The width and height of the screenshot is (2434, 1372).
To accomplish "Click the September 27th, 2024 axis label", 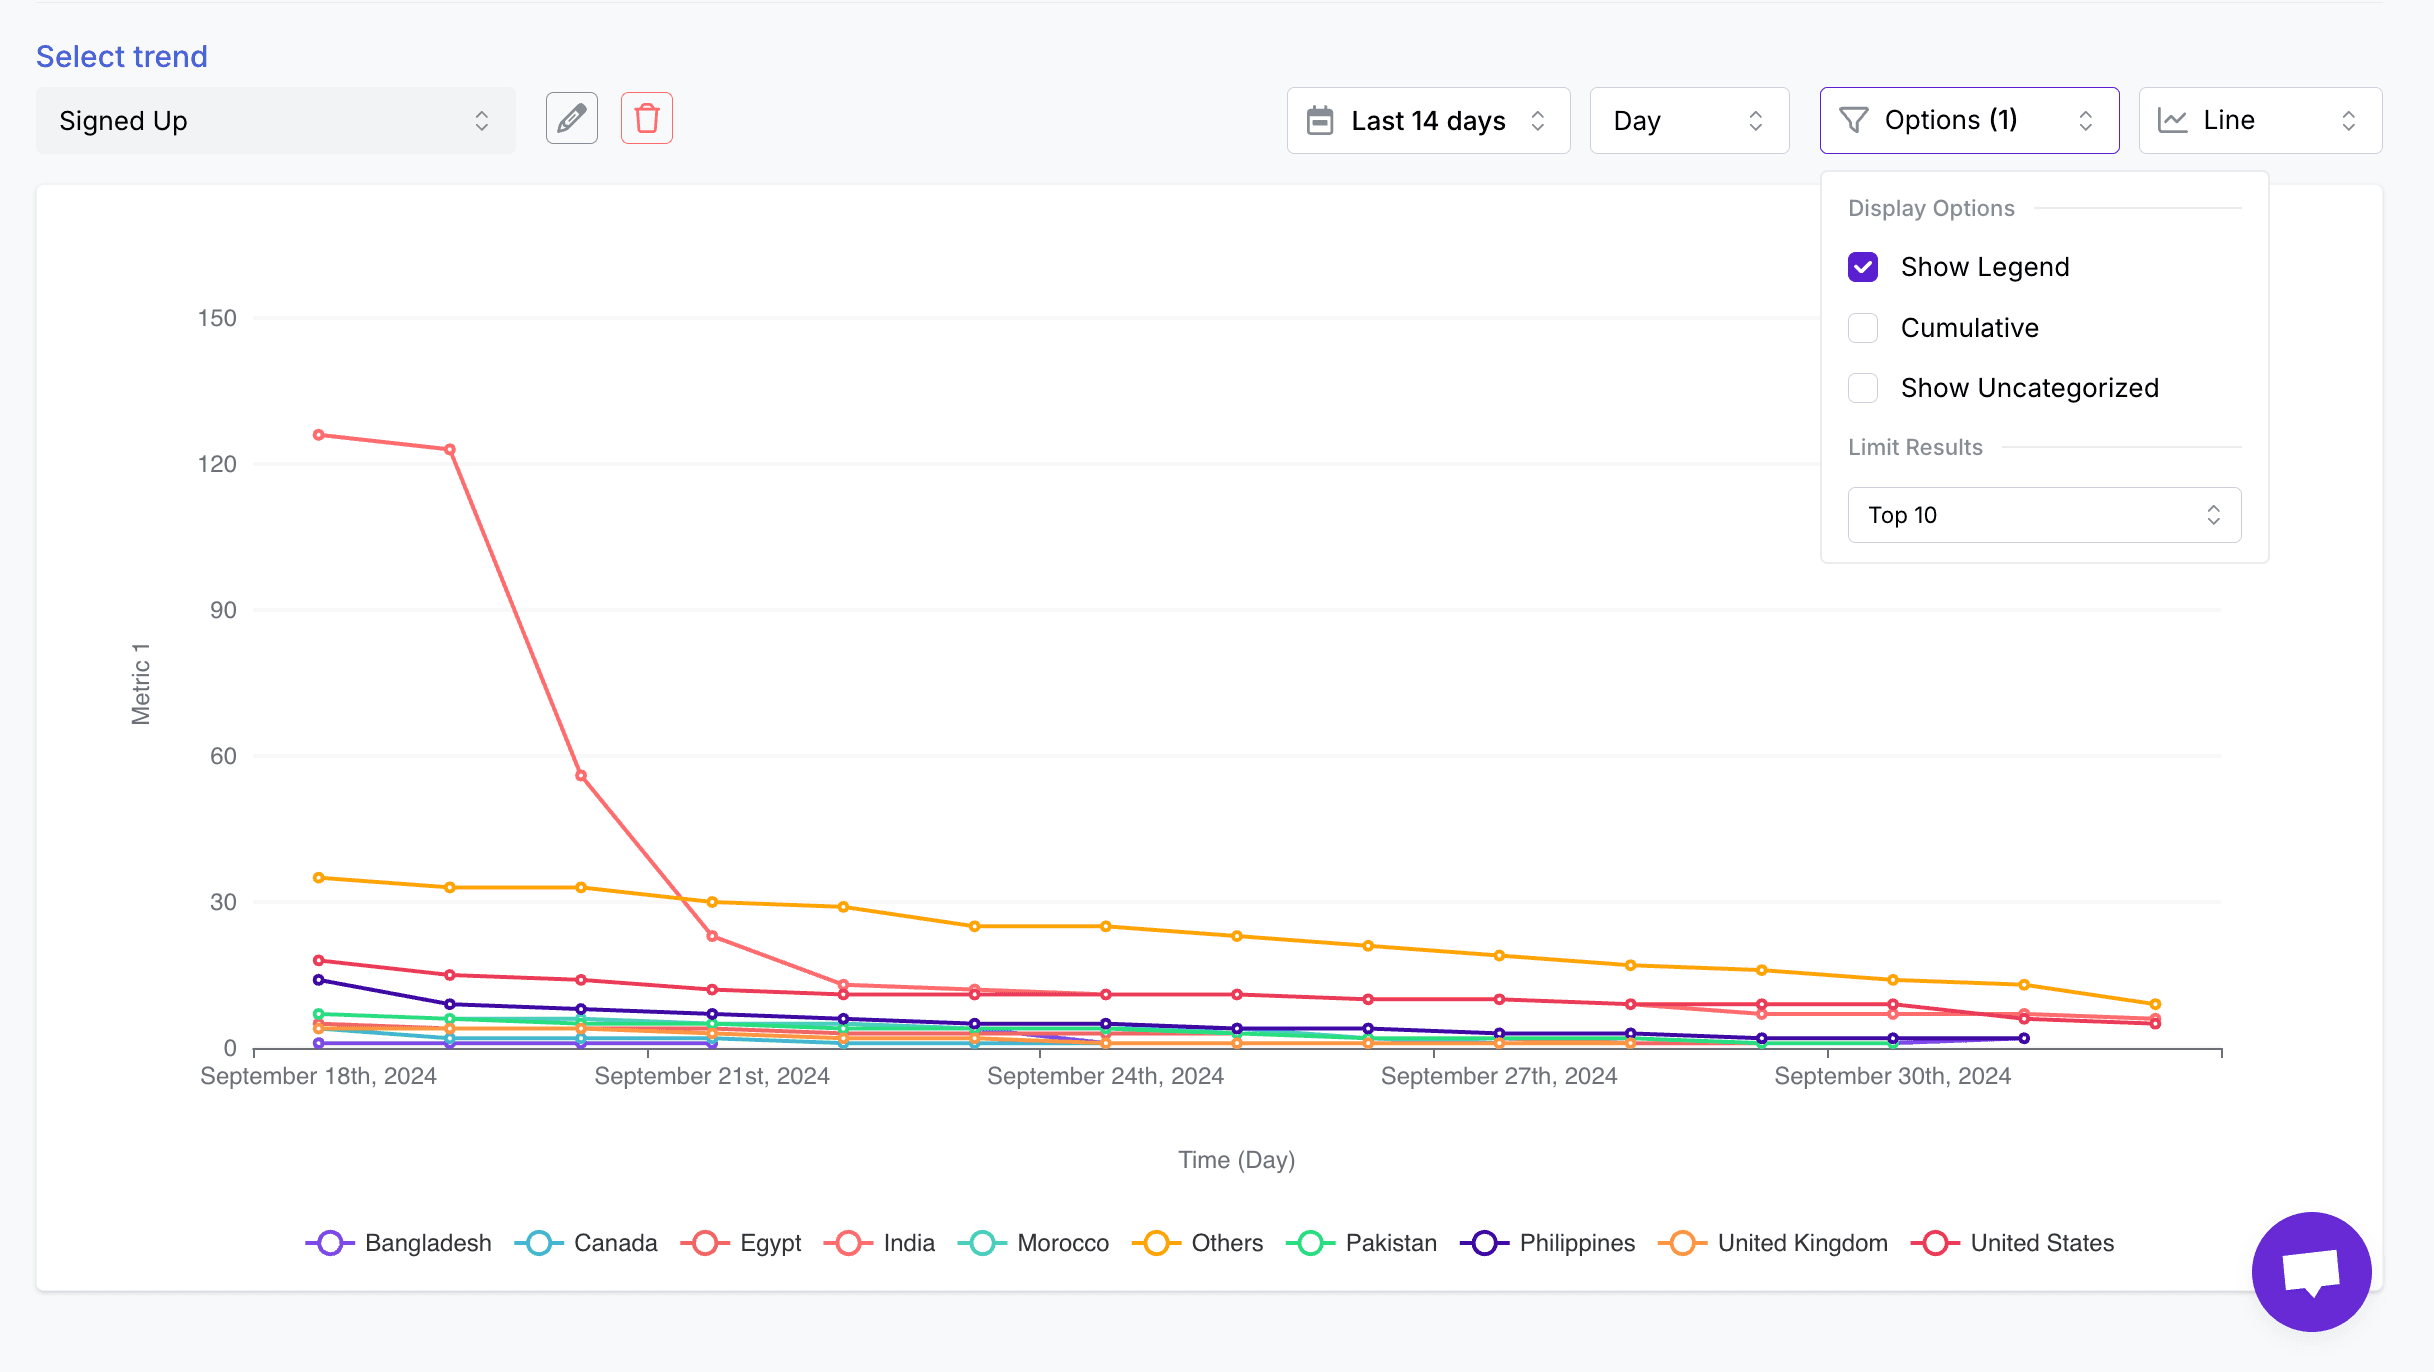I will coord(1499,1076).
